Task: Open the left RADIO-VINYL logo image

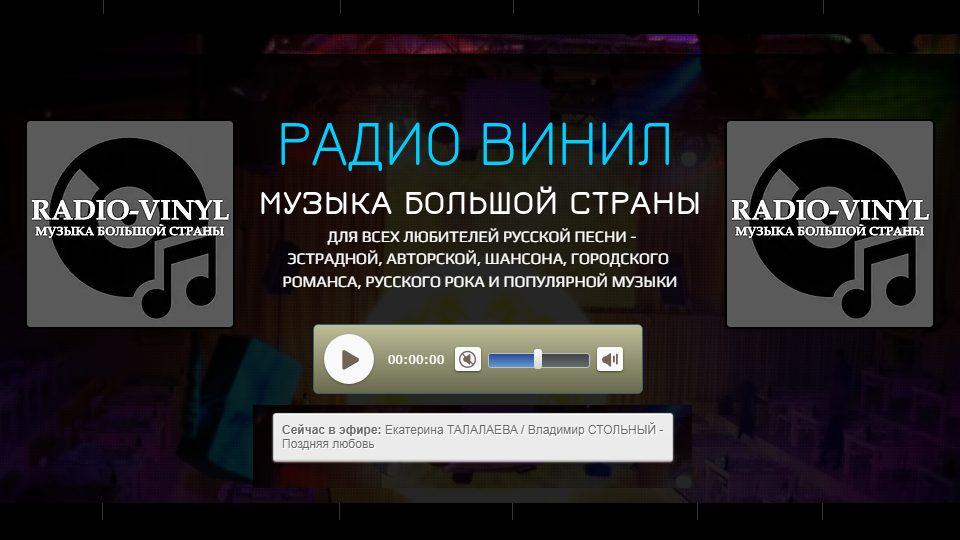Action: click(x=130, y=224)
